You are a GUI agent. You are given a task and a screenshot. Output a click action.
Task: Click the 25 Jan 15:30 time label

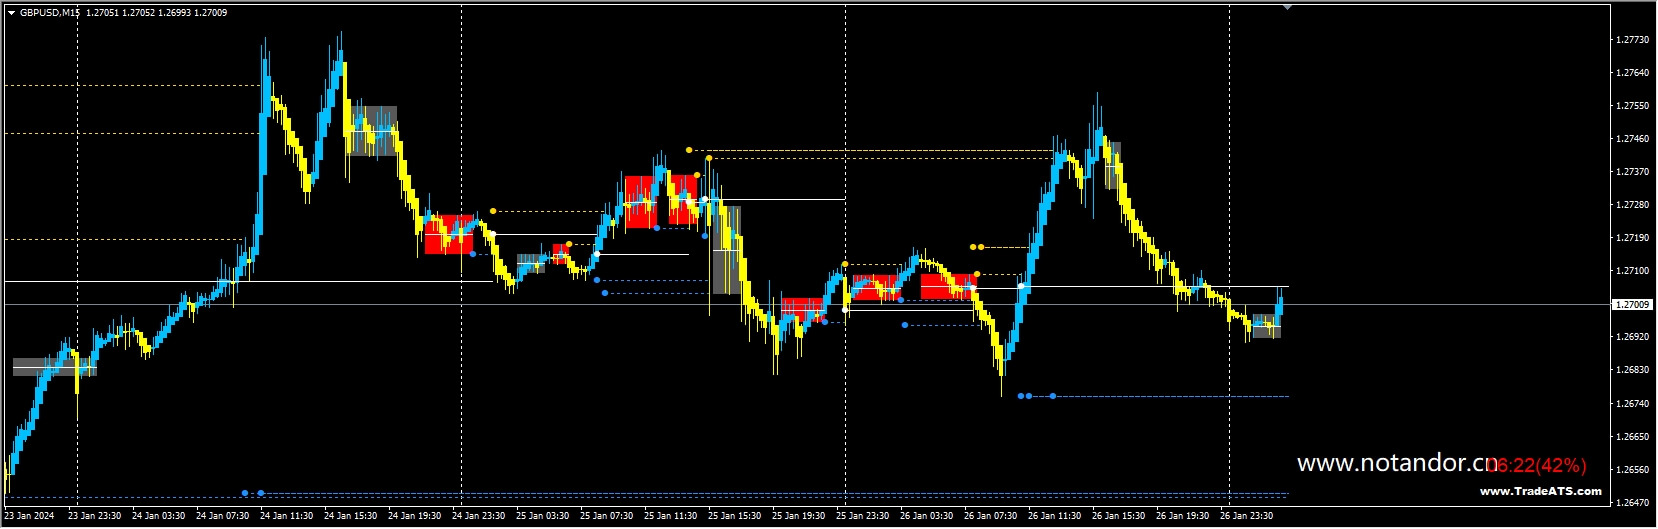click(734, 517)
